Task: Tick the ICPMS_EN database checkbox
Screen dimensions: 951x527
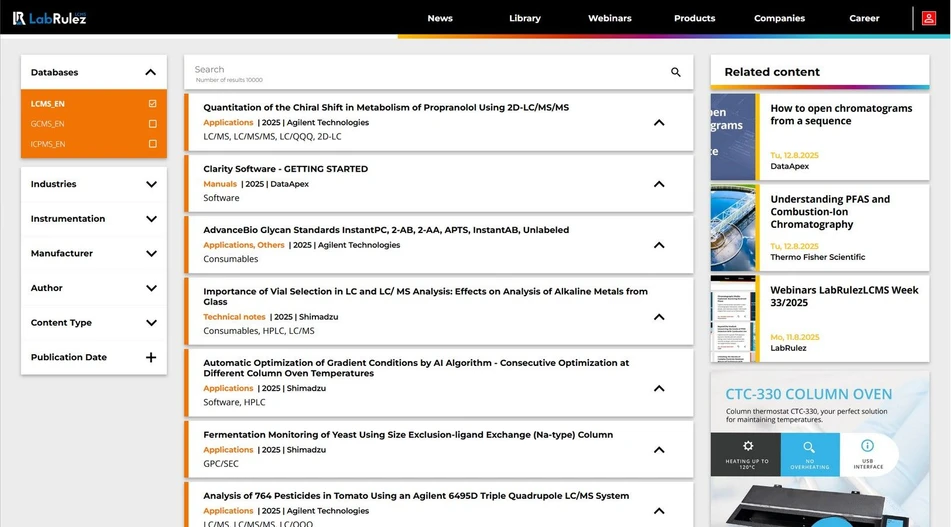Action: point(152,144)
